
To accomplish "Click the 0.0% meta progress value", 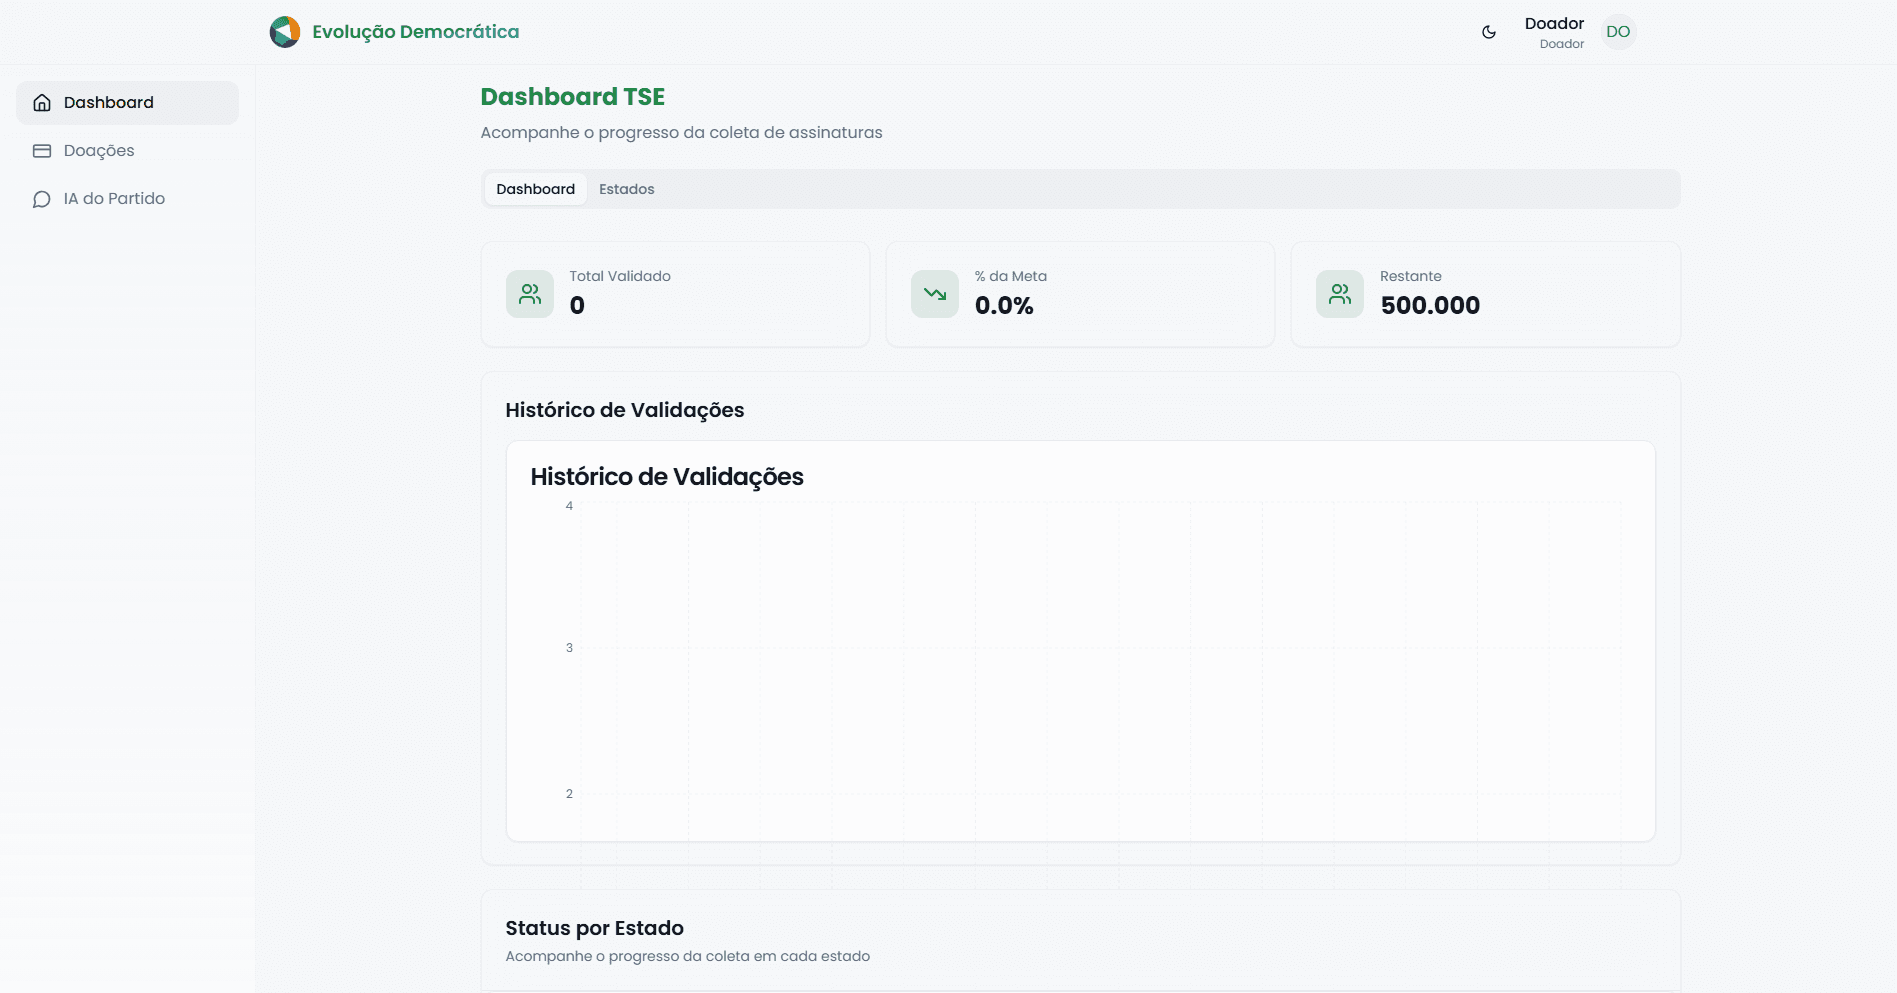I will (x=1004, y=306).
